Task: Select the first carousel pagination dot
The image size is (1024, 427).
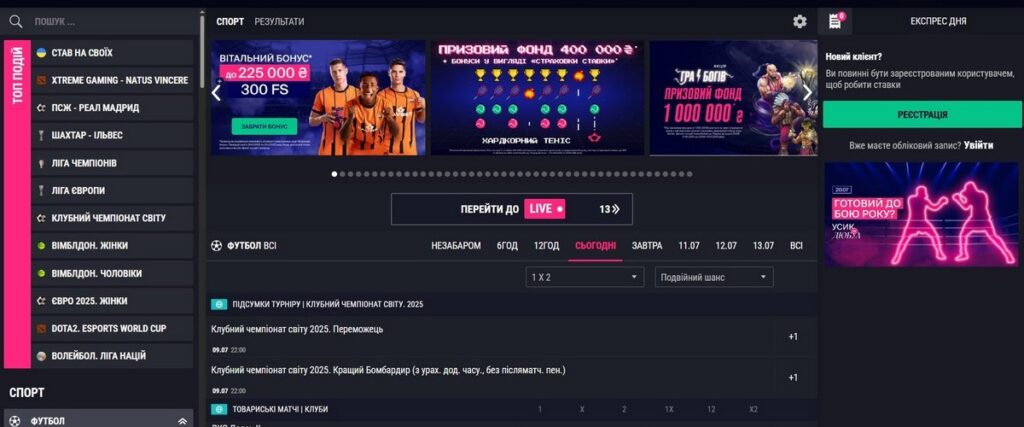Action: click(334, 174)
